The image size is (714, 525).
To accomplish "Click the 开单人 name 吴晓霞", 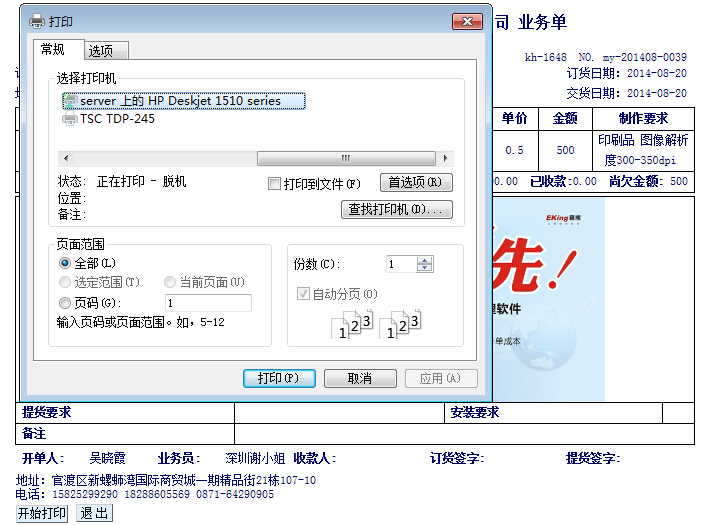I will point(107,458).
